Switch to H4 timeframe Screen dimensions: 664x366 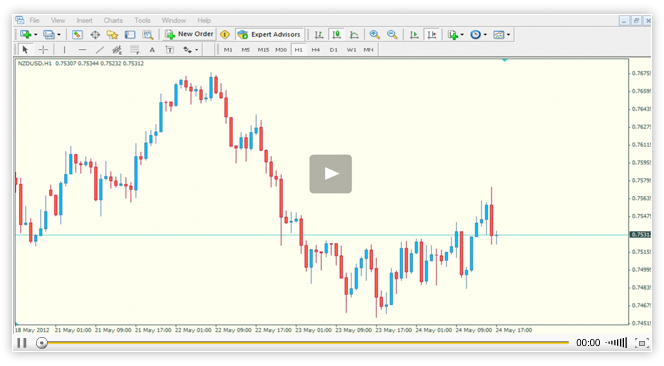316,50
